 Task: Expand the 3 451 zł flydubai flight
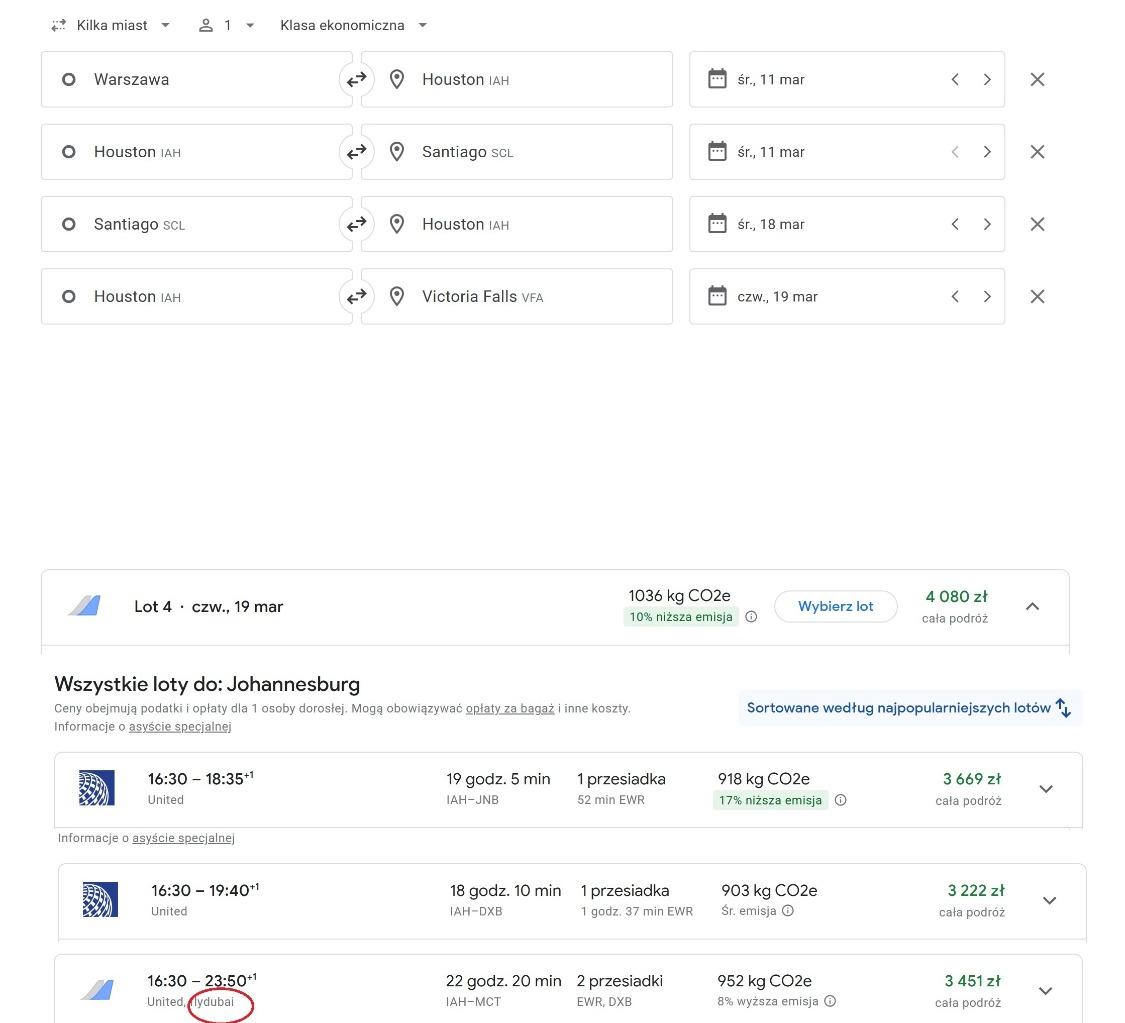1045,991
